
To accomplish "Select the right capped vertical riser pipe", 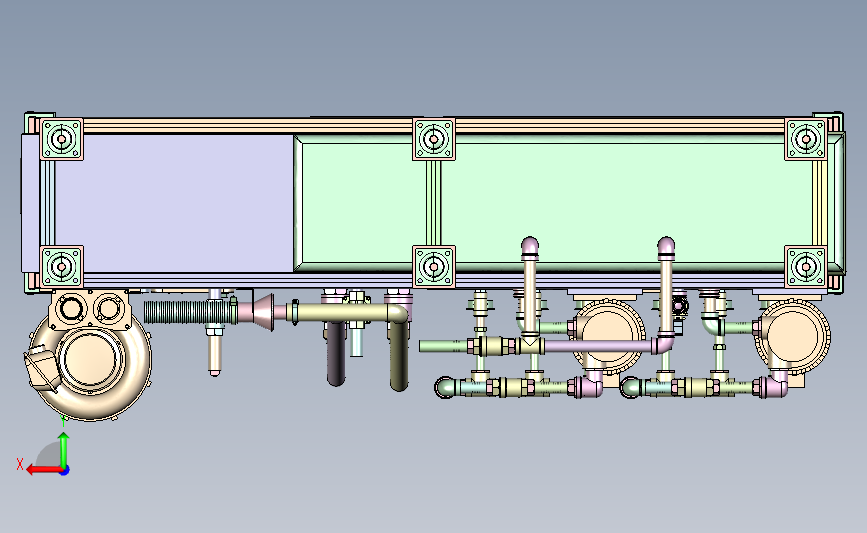I will (x=666, y=288).
